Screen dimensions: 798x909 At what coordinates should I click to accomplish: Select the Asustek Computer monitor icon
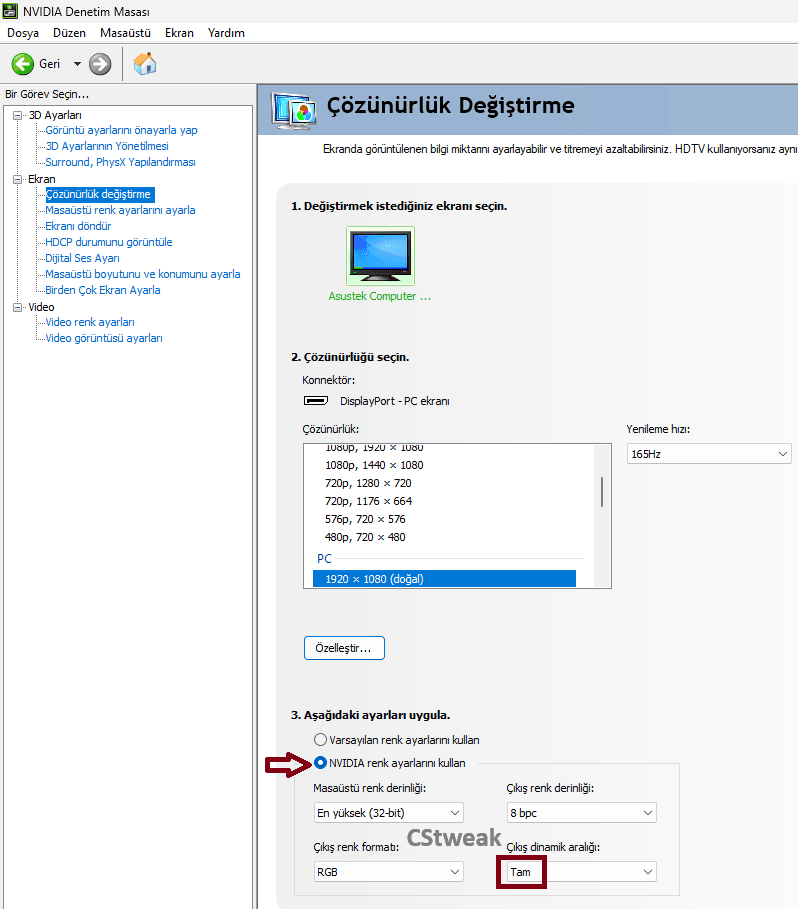click(x=380, y=256)
